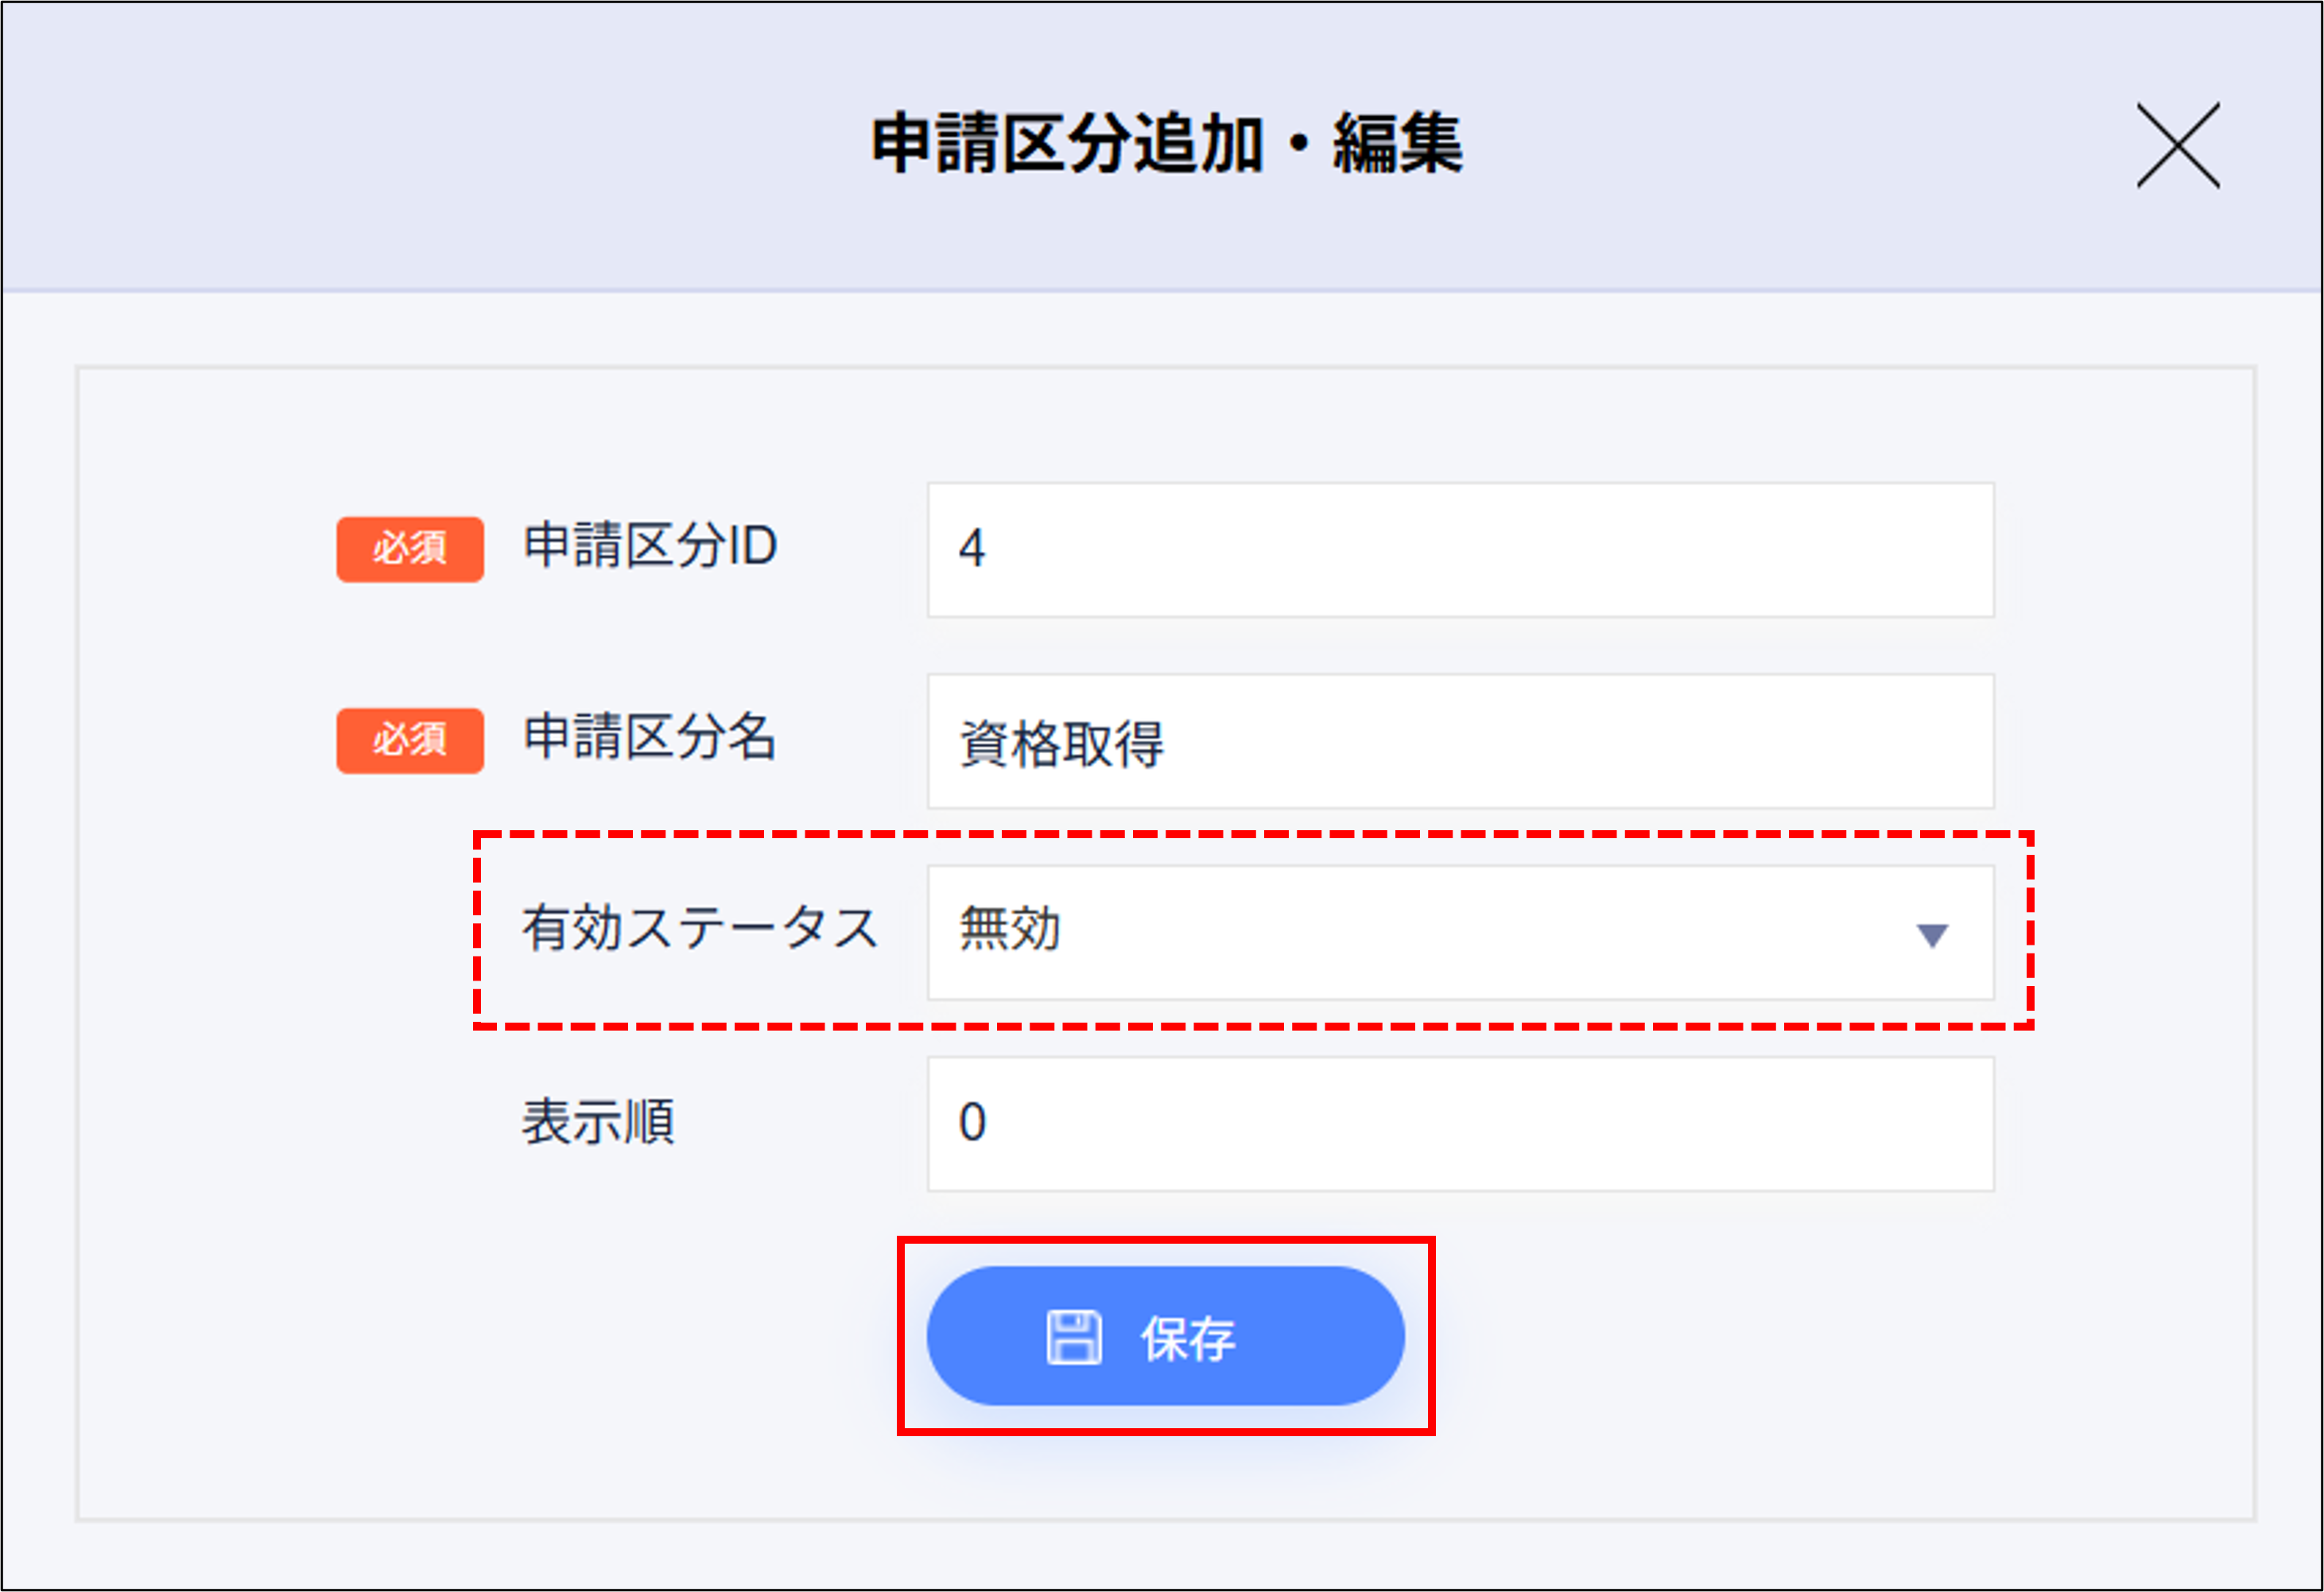Focus the 申請区分ID input containing 4

(x=1458, y=549)
